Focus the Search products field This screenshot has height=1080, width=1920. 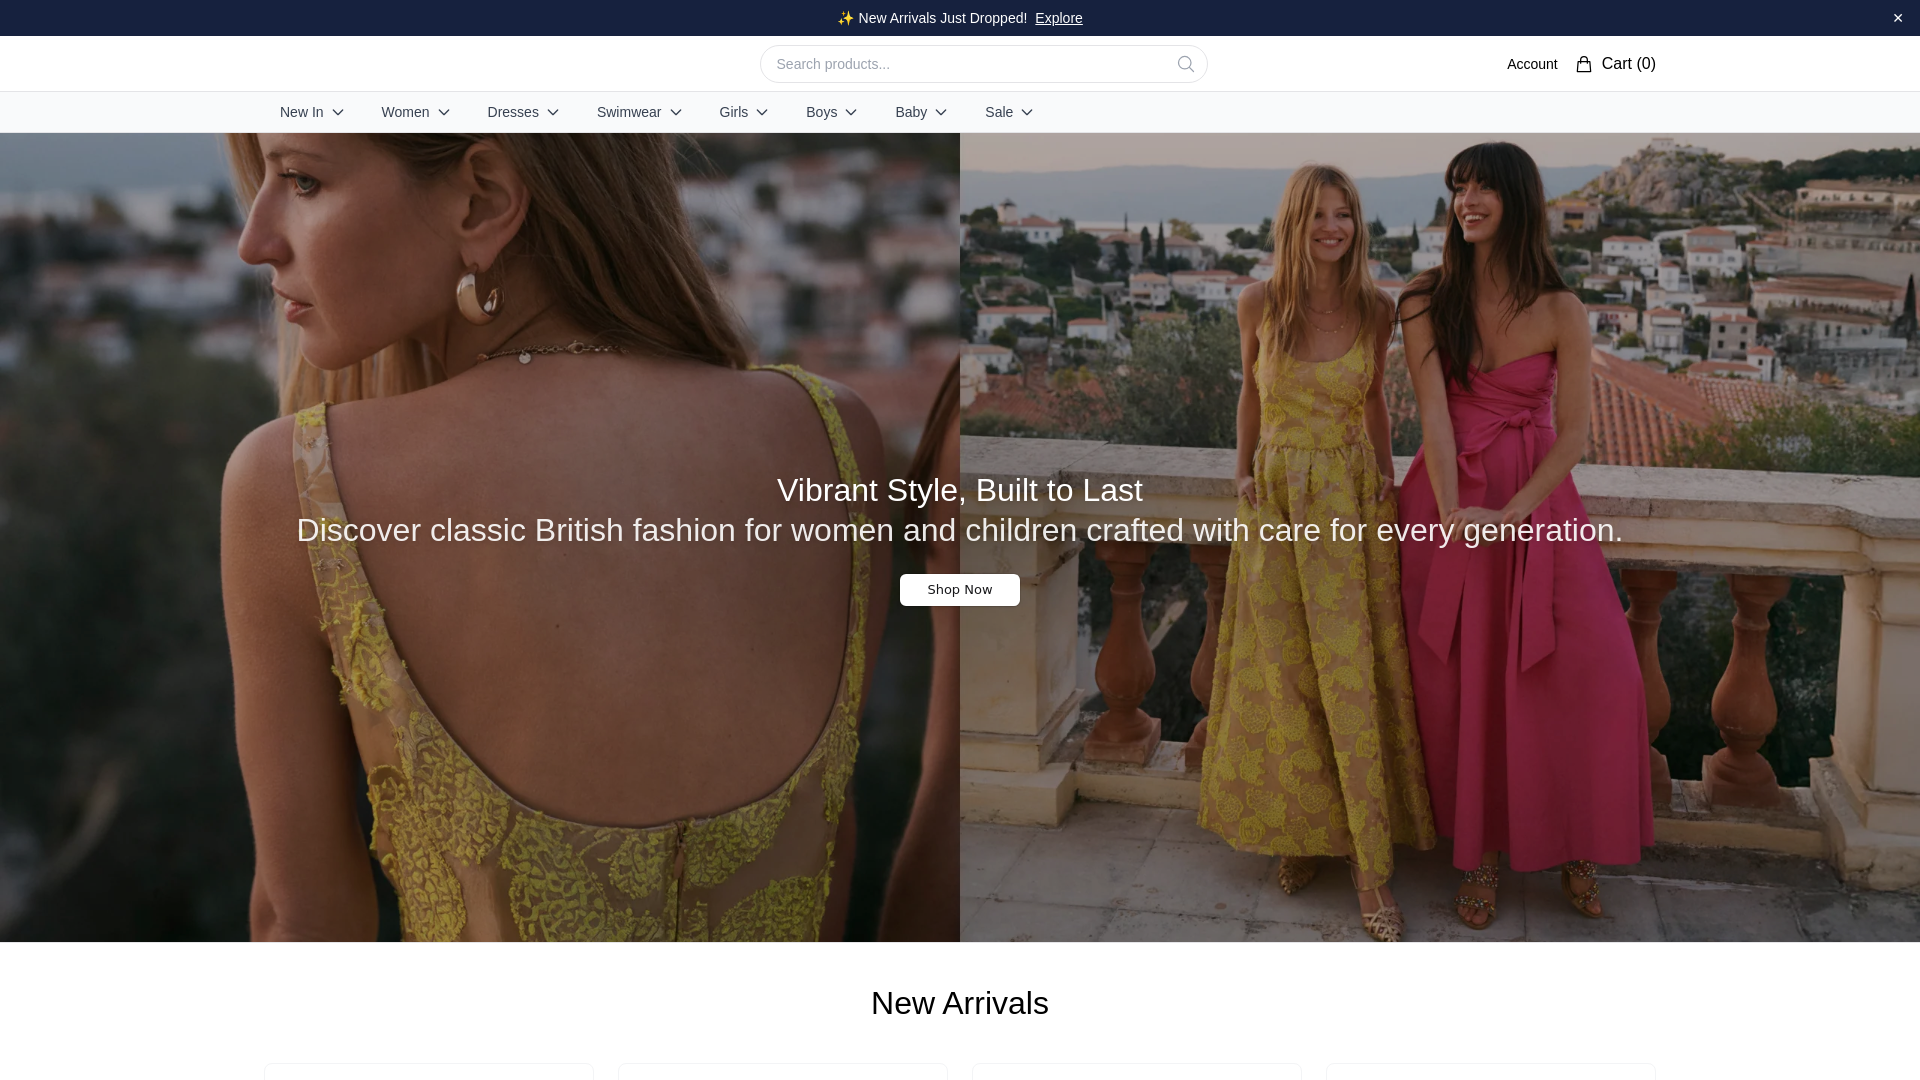[x=984, y=64]
